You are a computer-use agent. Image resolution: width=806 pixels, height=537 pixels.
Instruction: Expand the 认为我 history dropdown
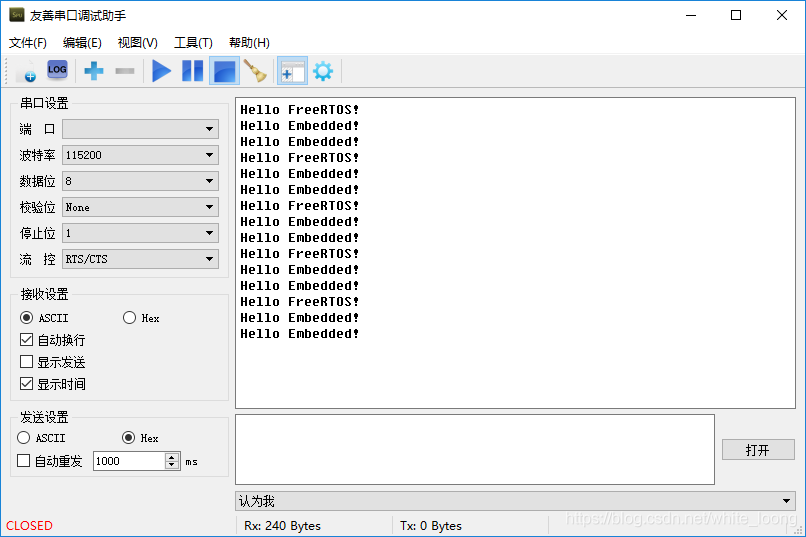[515, 501]
